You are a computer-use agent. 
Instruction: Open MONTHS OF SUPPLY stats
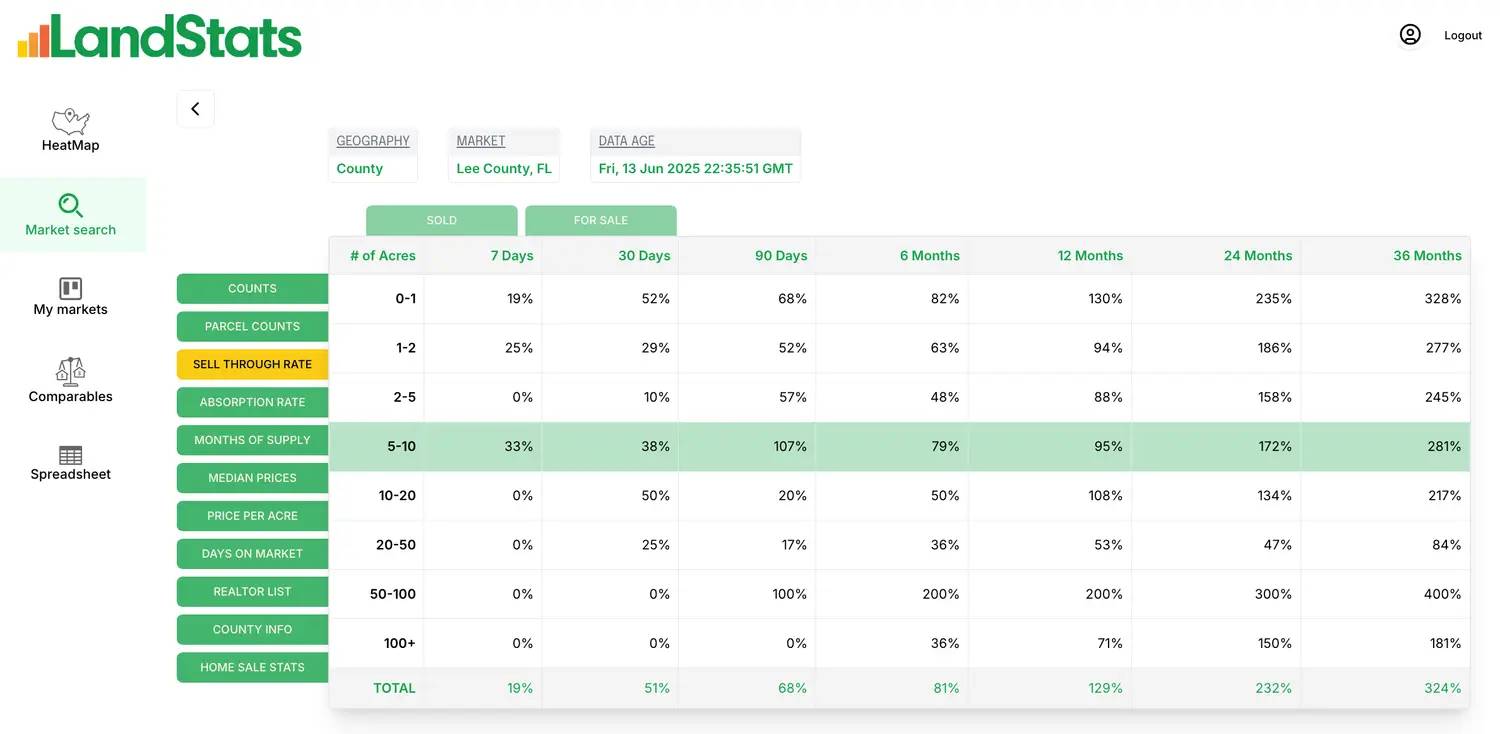[252, 440]
